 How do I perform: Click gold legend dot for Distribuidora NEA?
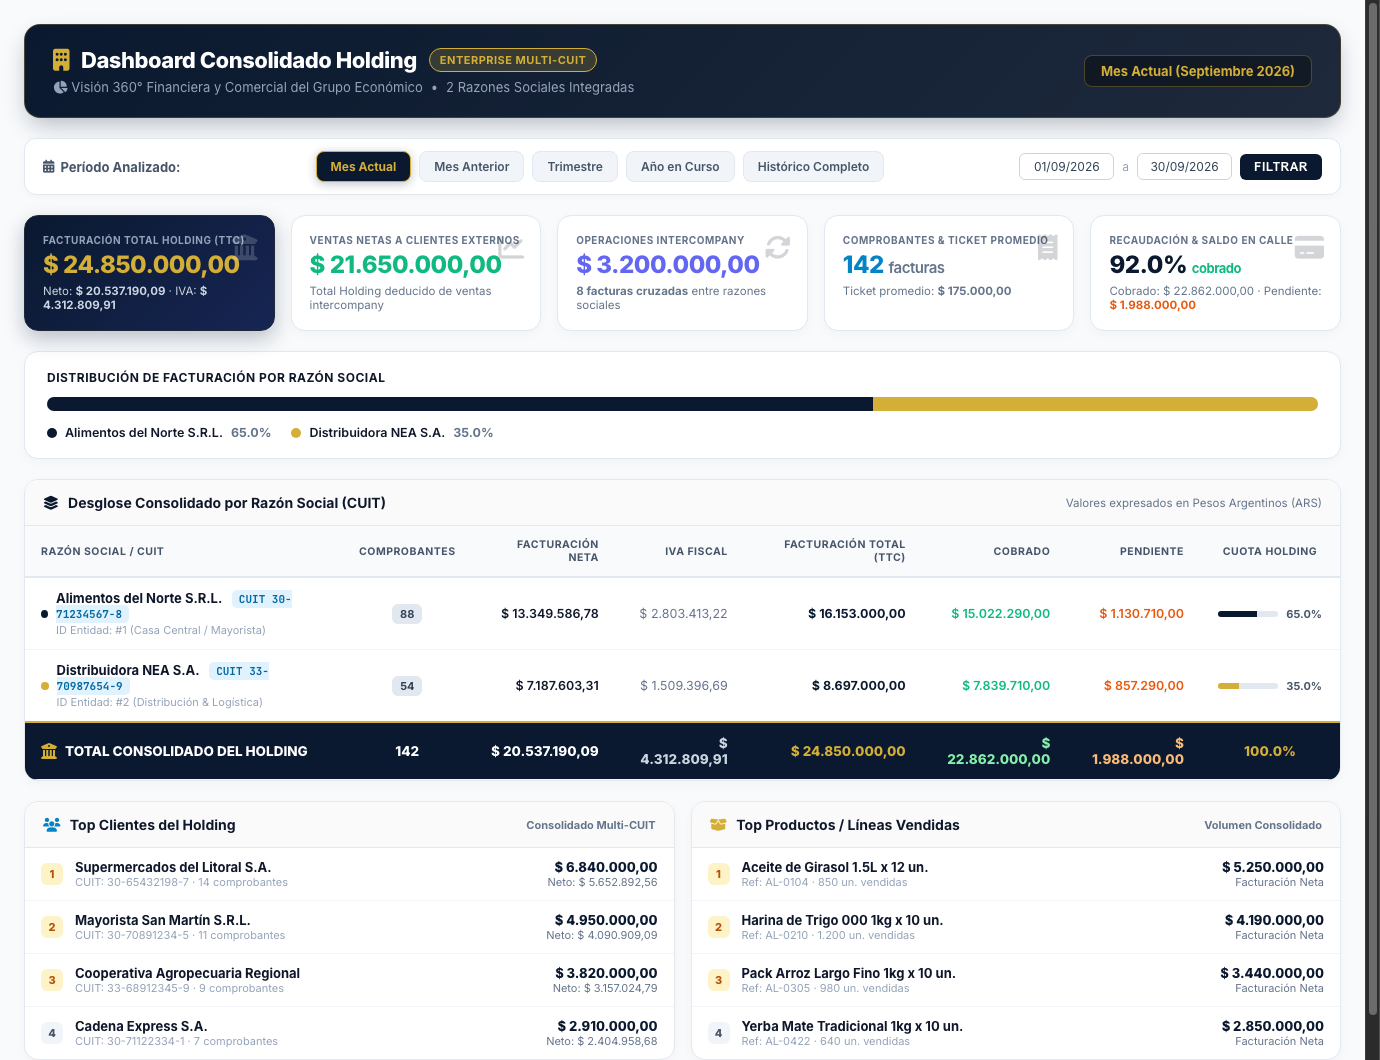point(296,433)
